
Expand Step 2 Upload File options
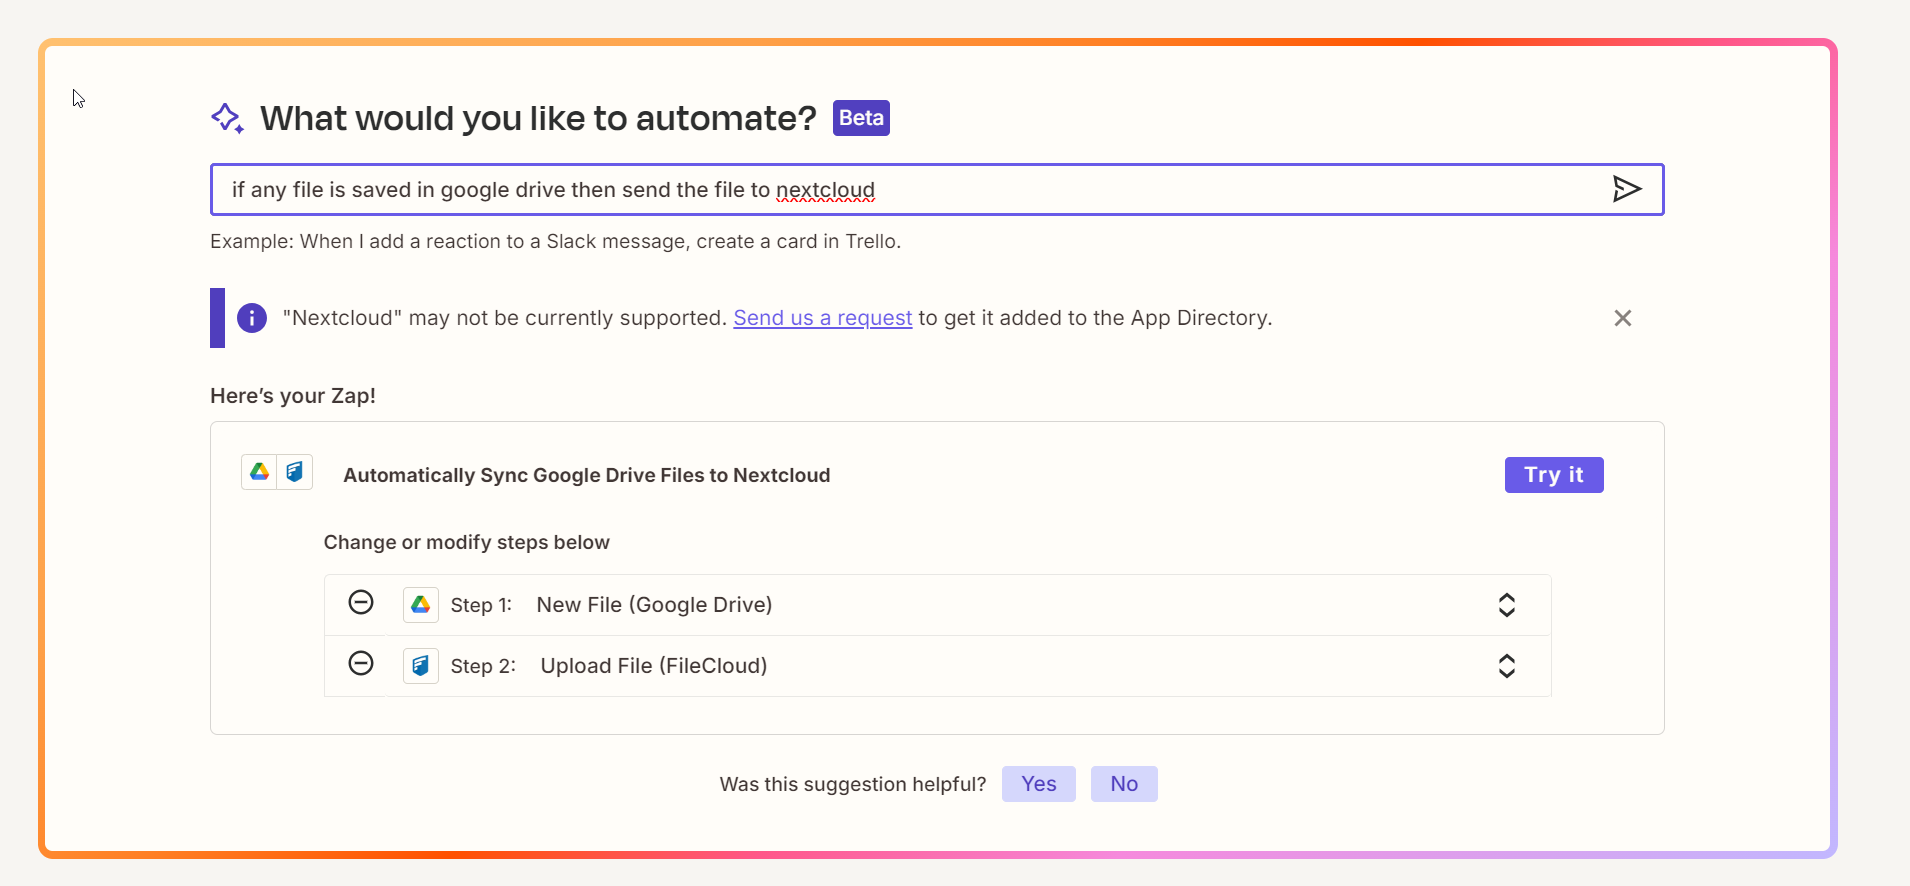[1506, 666]
